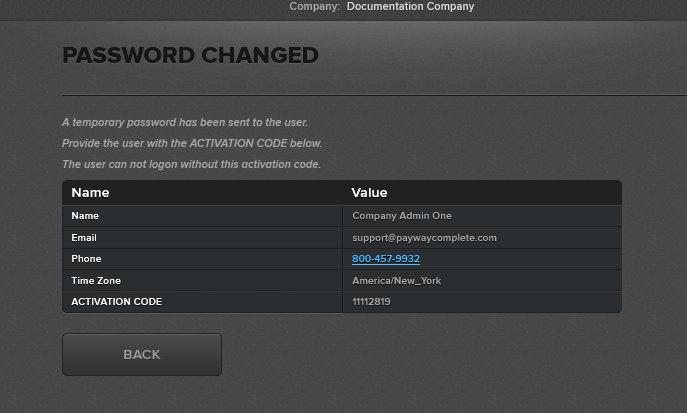
Task: Click the Phone row label
Action: 86,259
